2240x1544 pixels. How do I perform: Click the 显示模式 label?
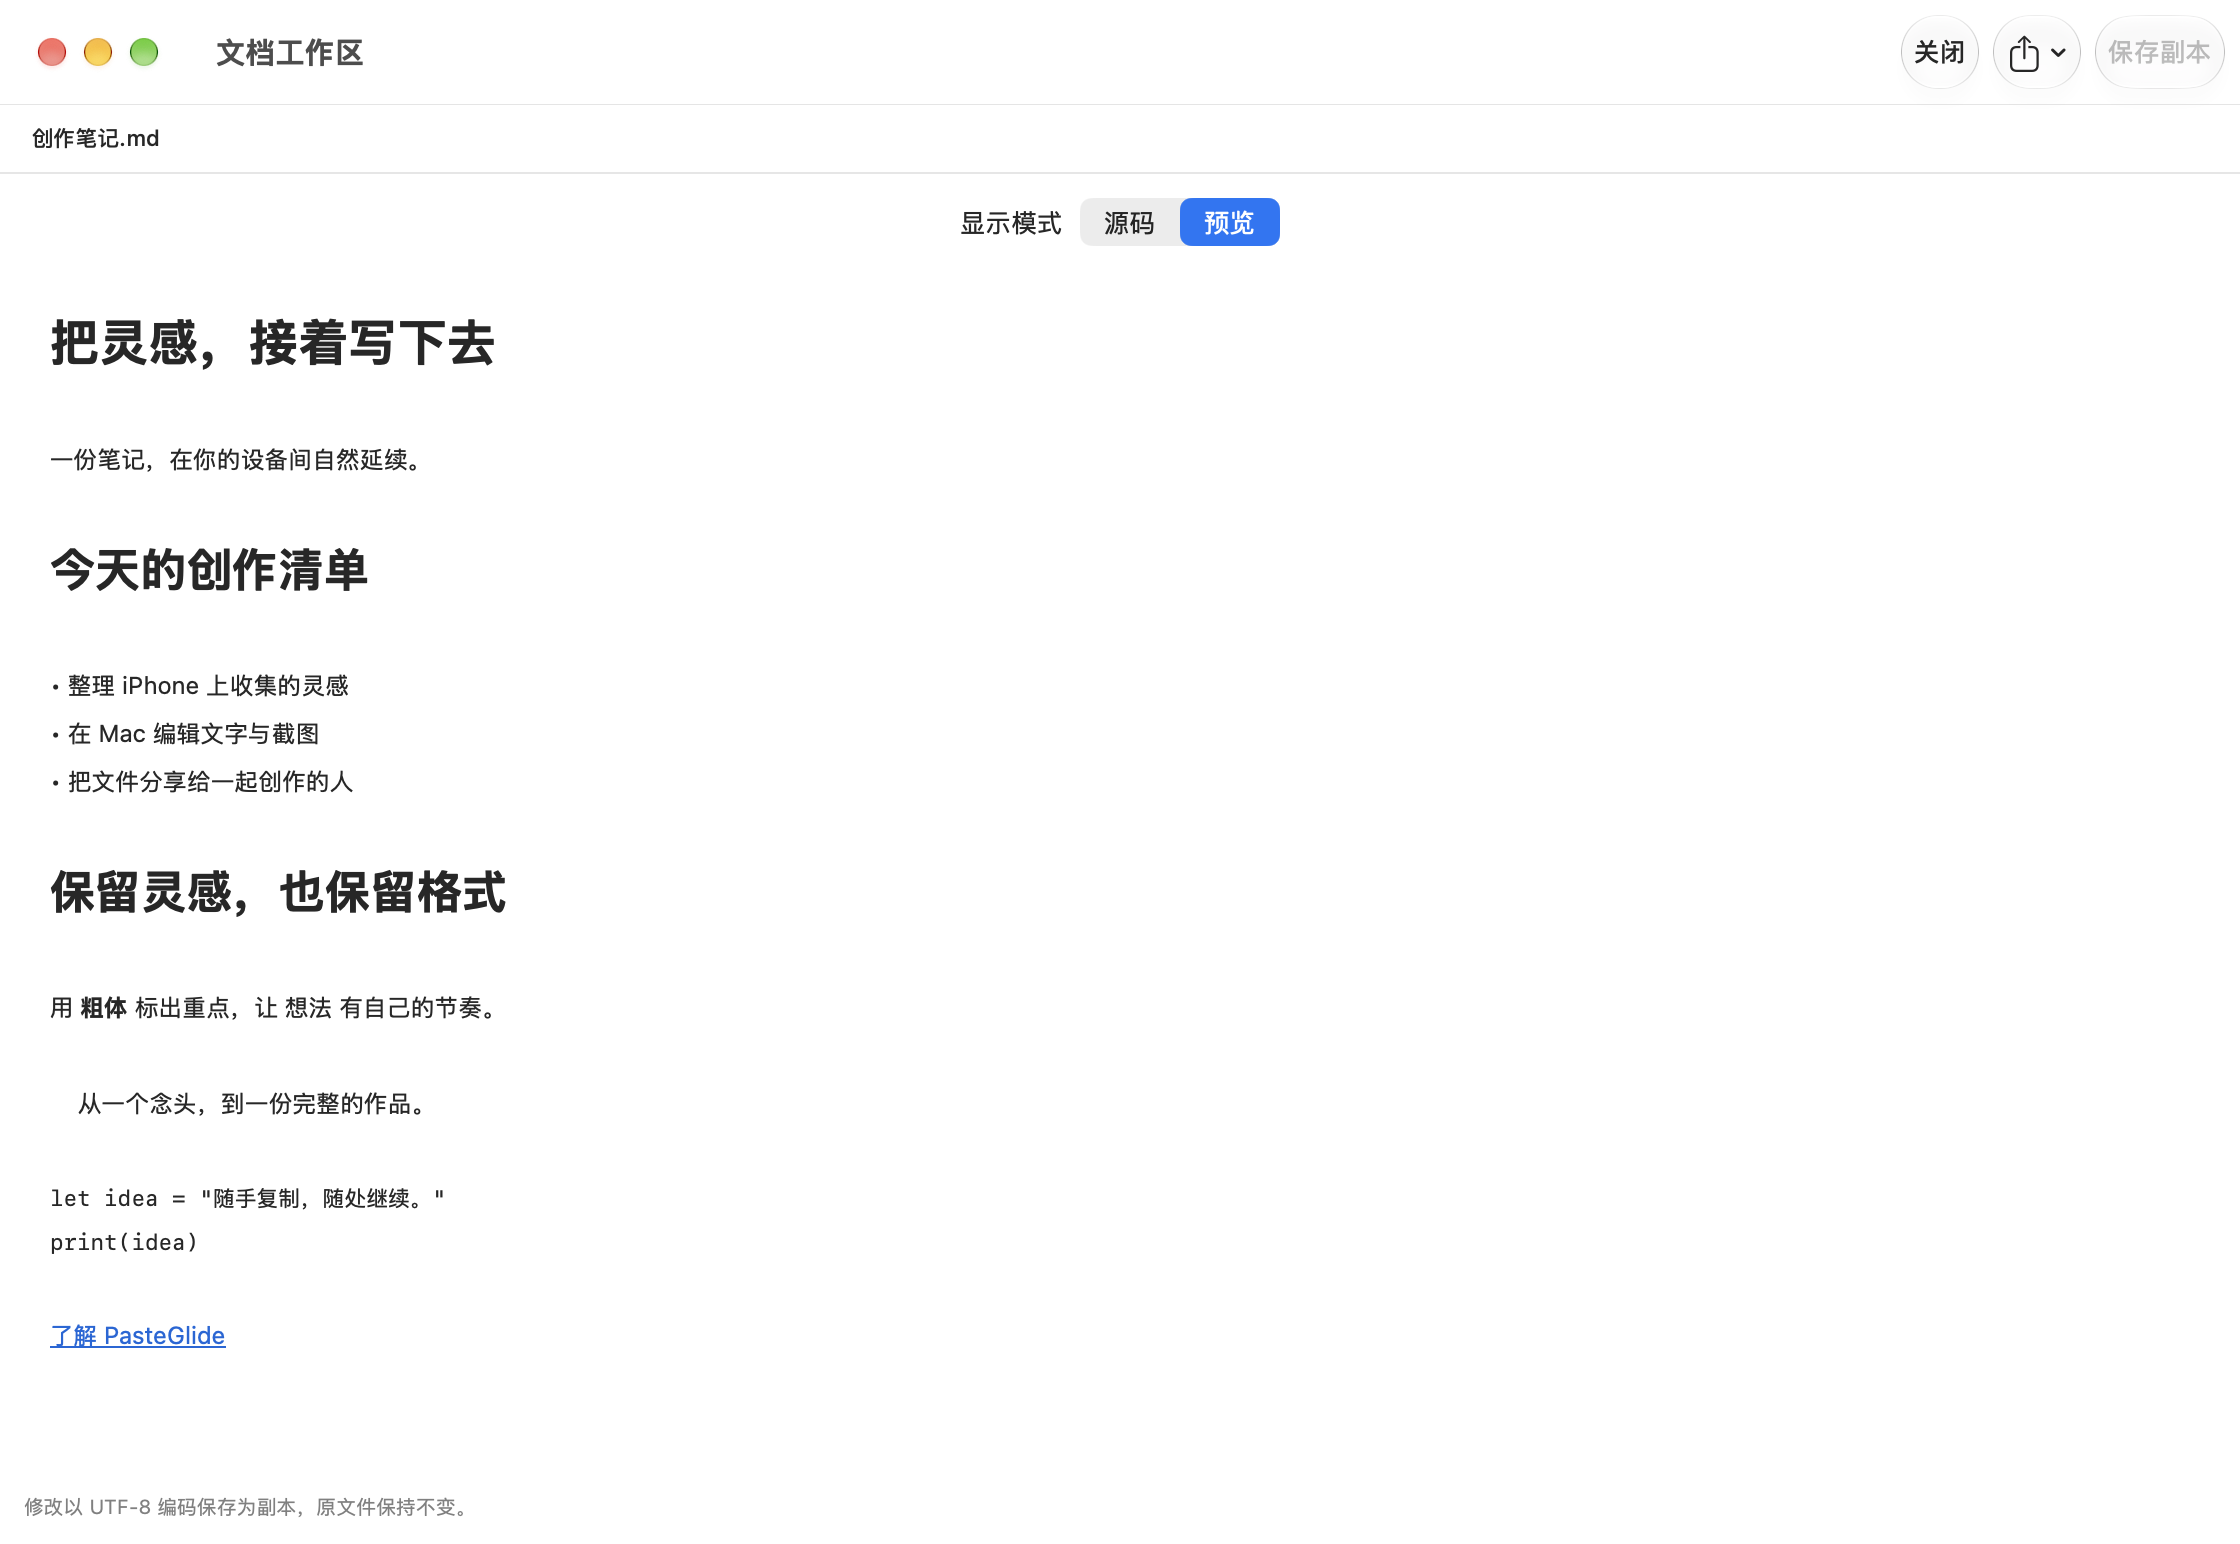coord(1011,222)
